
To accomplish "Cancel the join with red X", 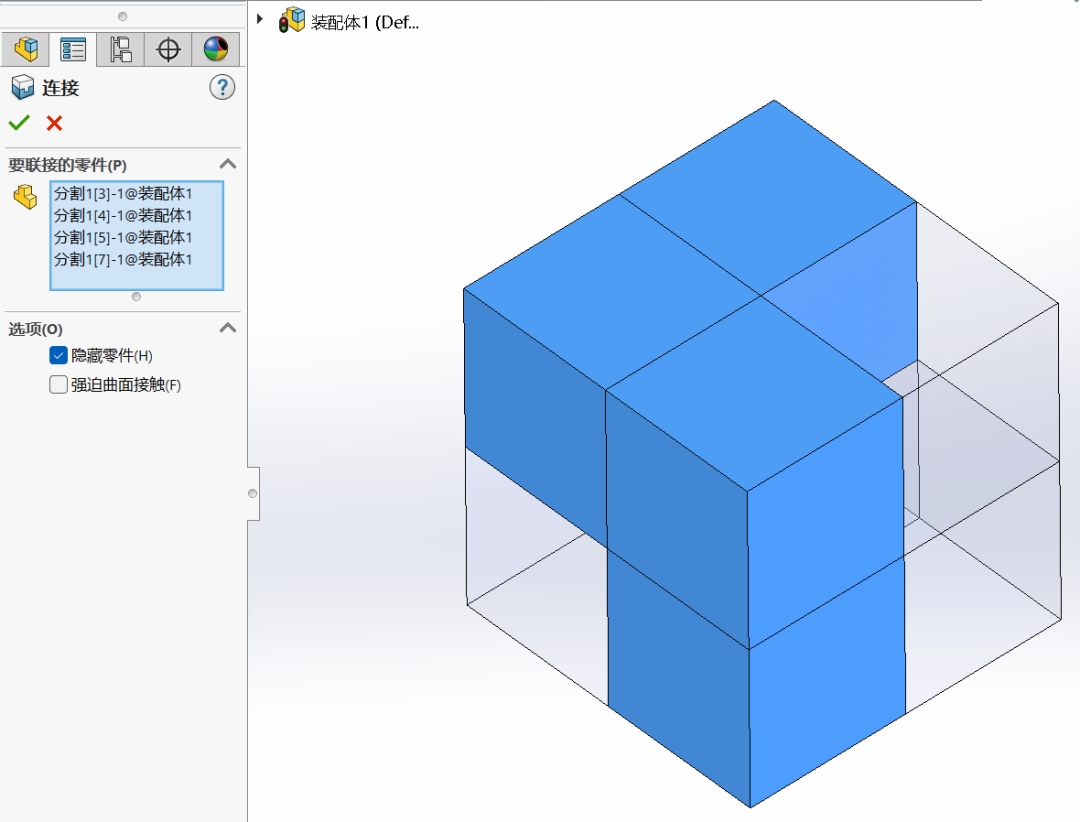I will point(54,123).
